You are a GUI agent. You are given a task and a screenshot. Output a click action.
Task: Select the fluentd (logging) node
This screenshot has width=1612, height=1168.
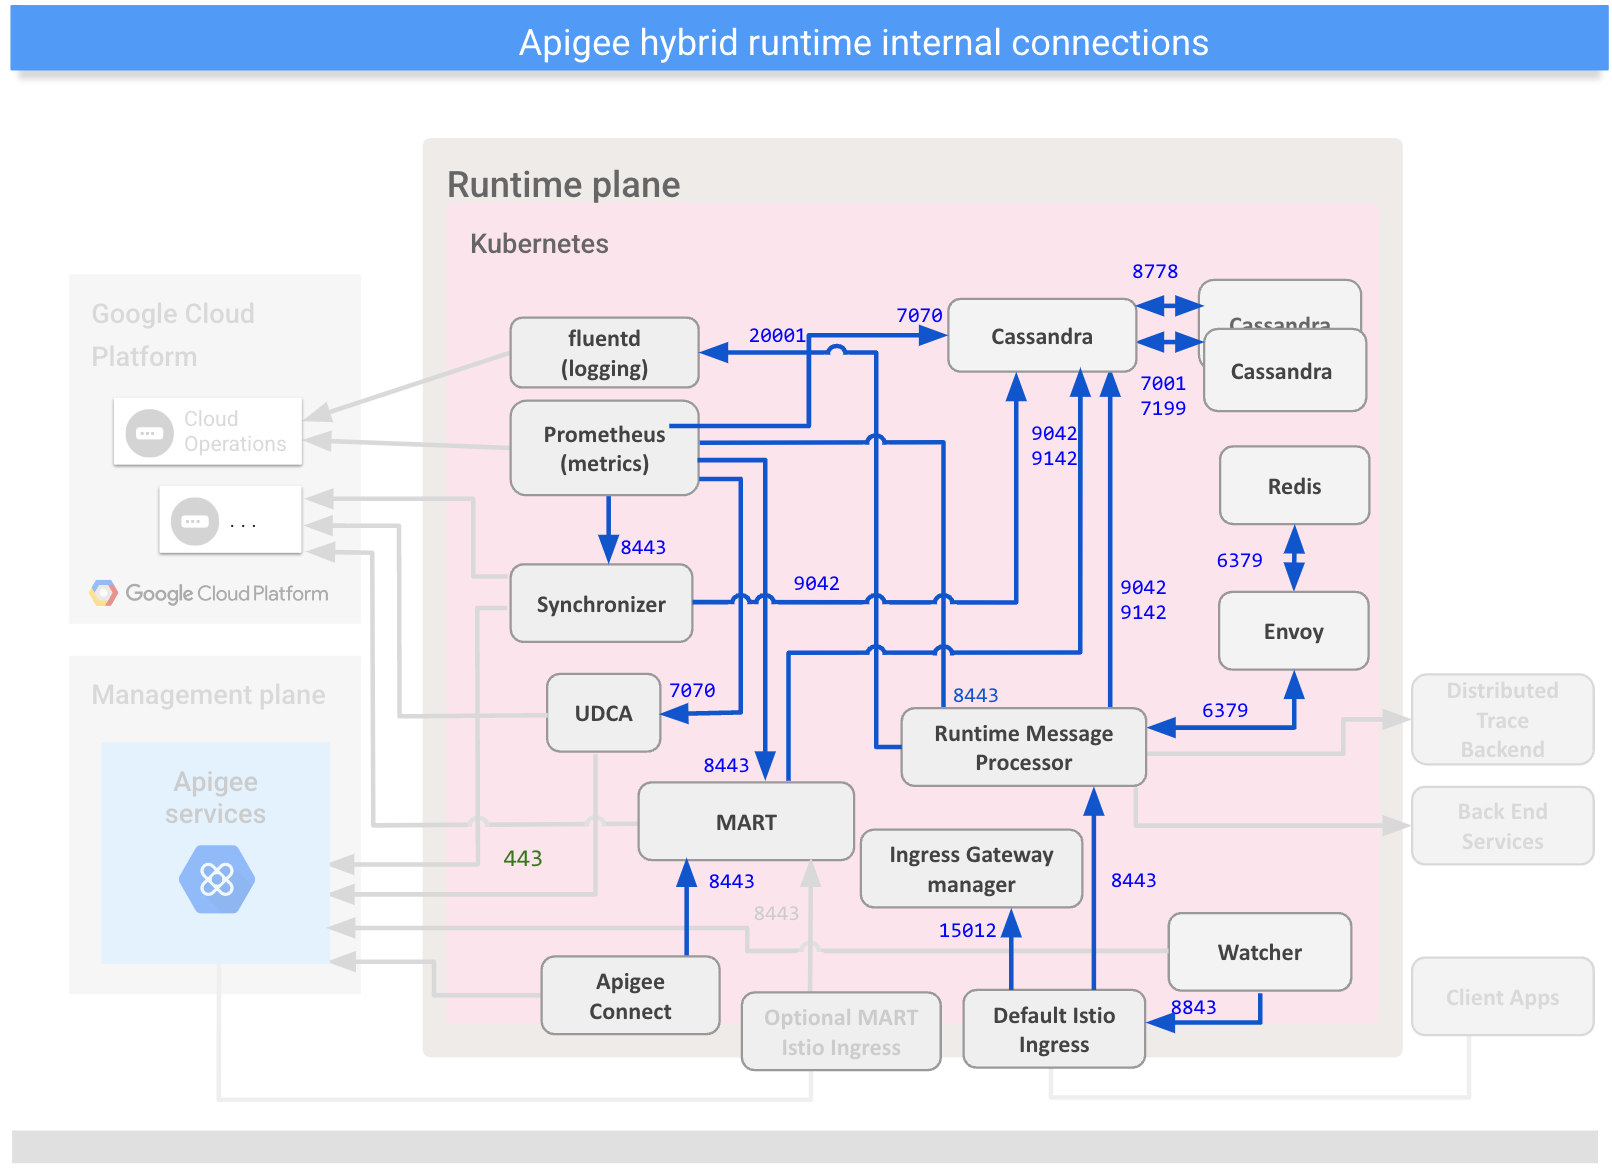(604, 352)
